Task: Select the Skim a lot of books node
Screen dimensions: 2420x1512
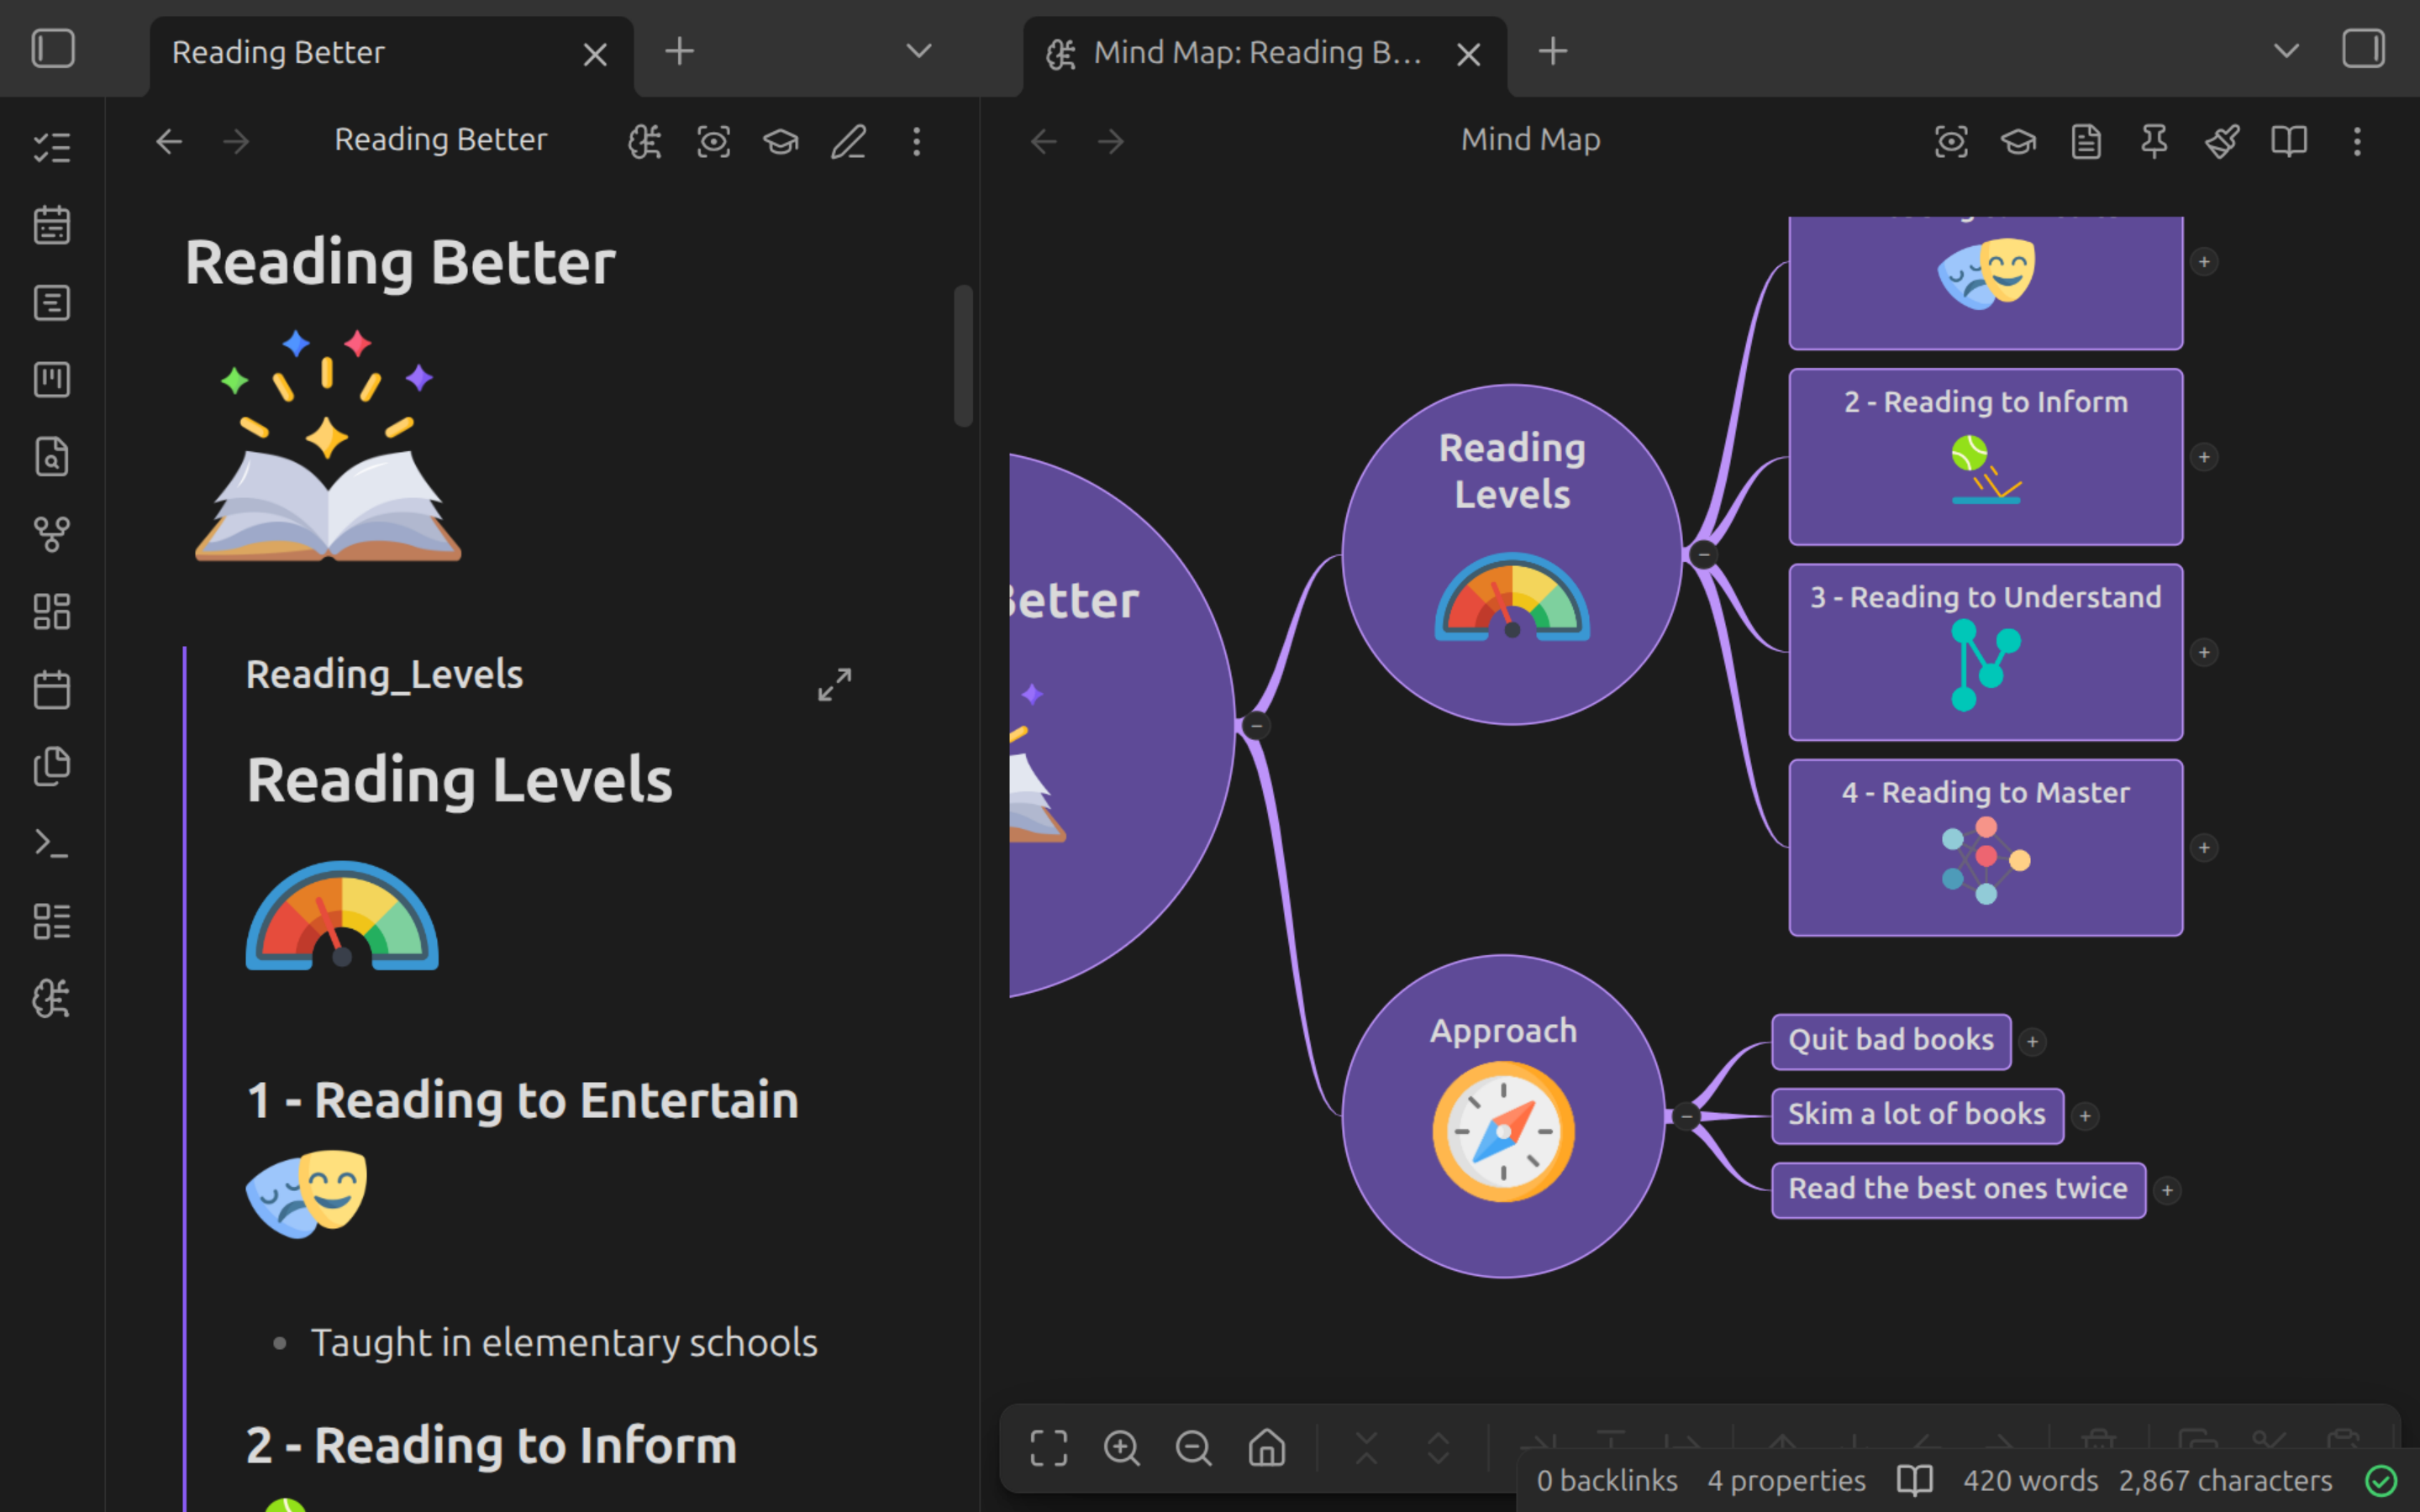Action: coord(1917,1115)
